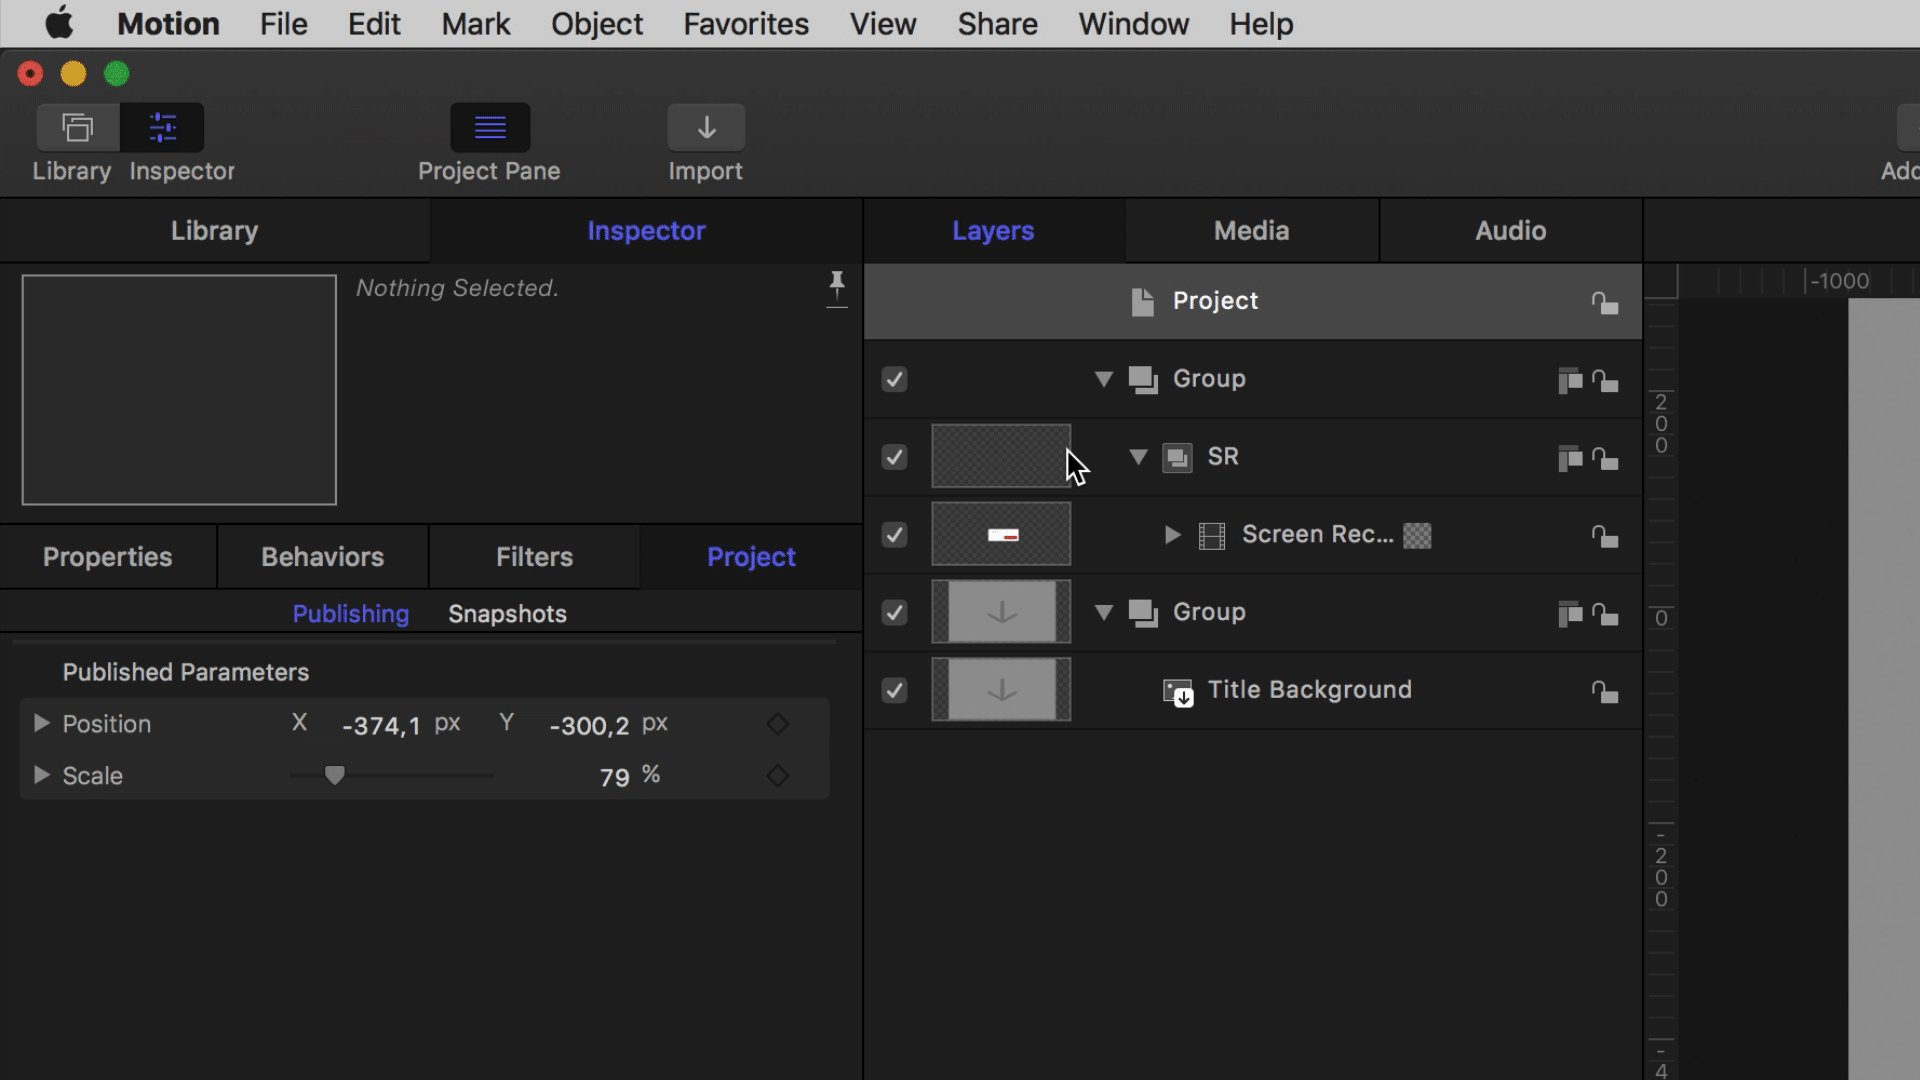The width and height of the screenshot is (1920, 1080).
Task: Collapse the top Group disclosure triangle
Action: click(x=1103, y=379)
